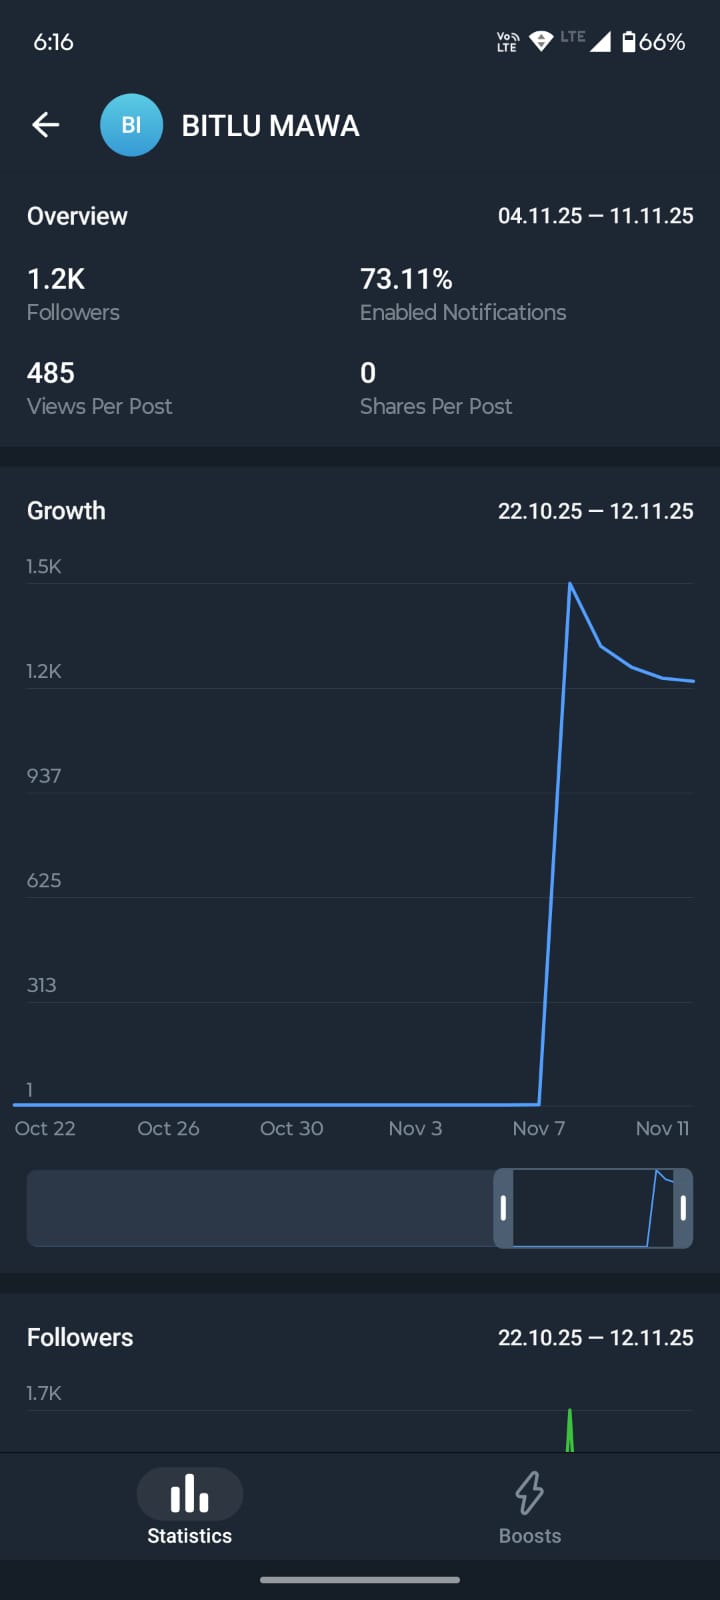
Task: Tap the Boosts lightning icon
Action: [529, 1493]
